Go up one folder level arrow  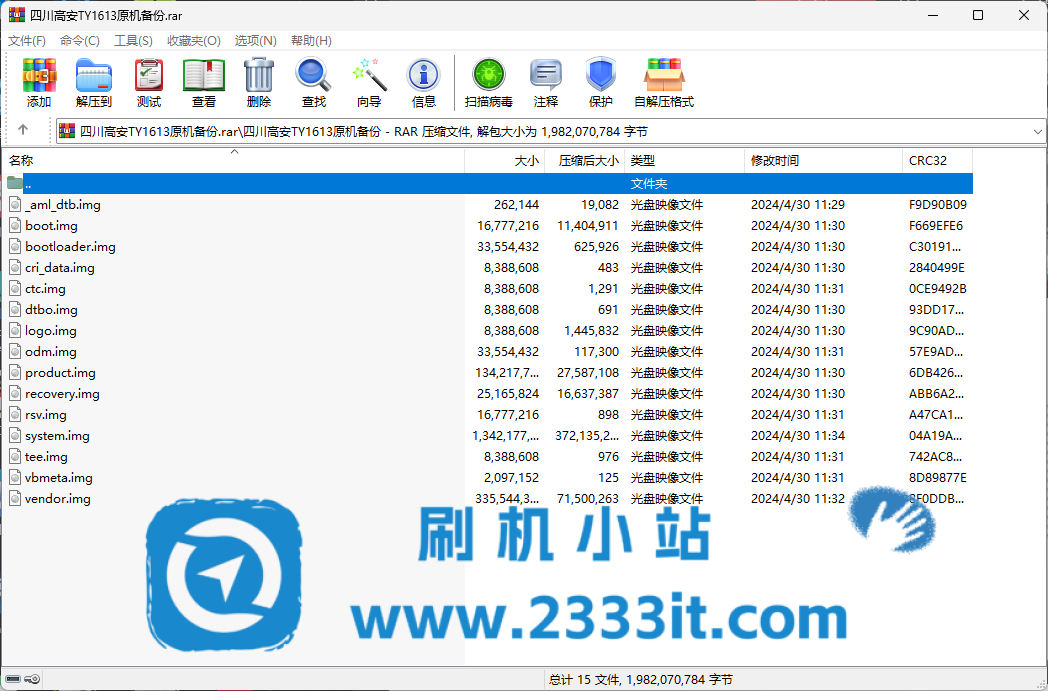pyautogui.click(x=23, y=130)
